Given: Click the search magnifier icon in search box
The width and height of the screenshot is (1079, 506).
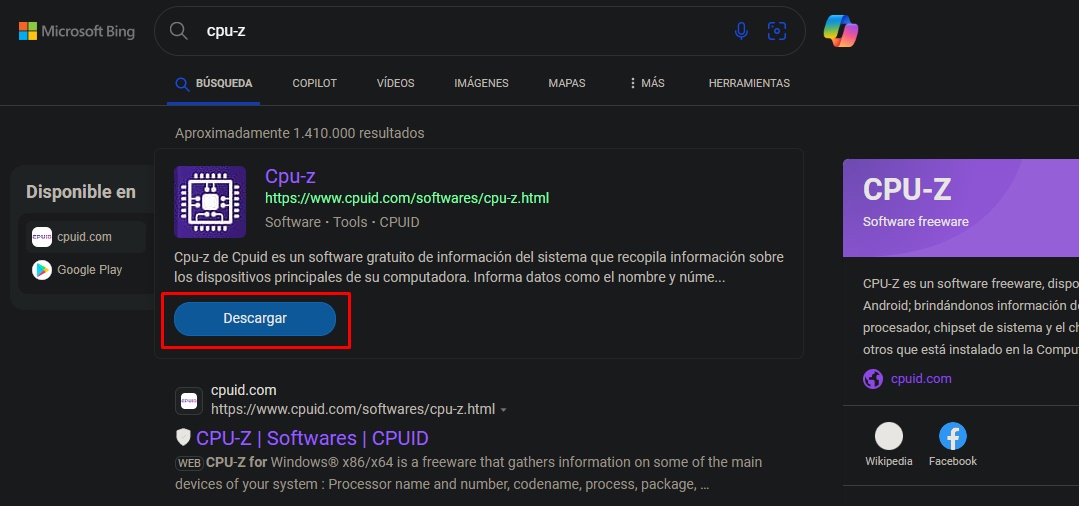Looking at the screenshot, I should 179,31.
